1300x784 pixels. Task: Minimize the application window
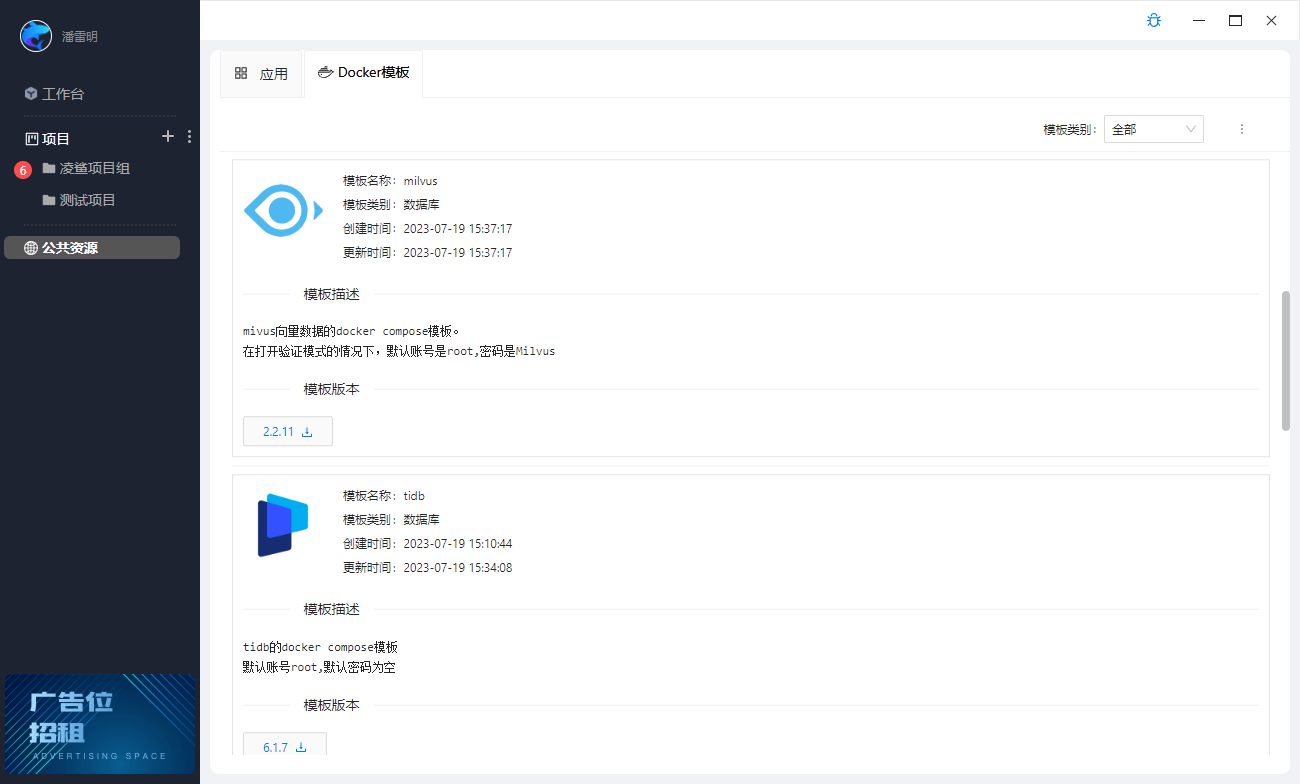coord(1198,20)
